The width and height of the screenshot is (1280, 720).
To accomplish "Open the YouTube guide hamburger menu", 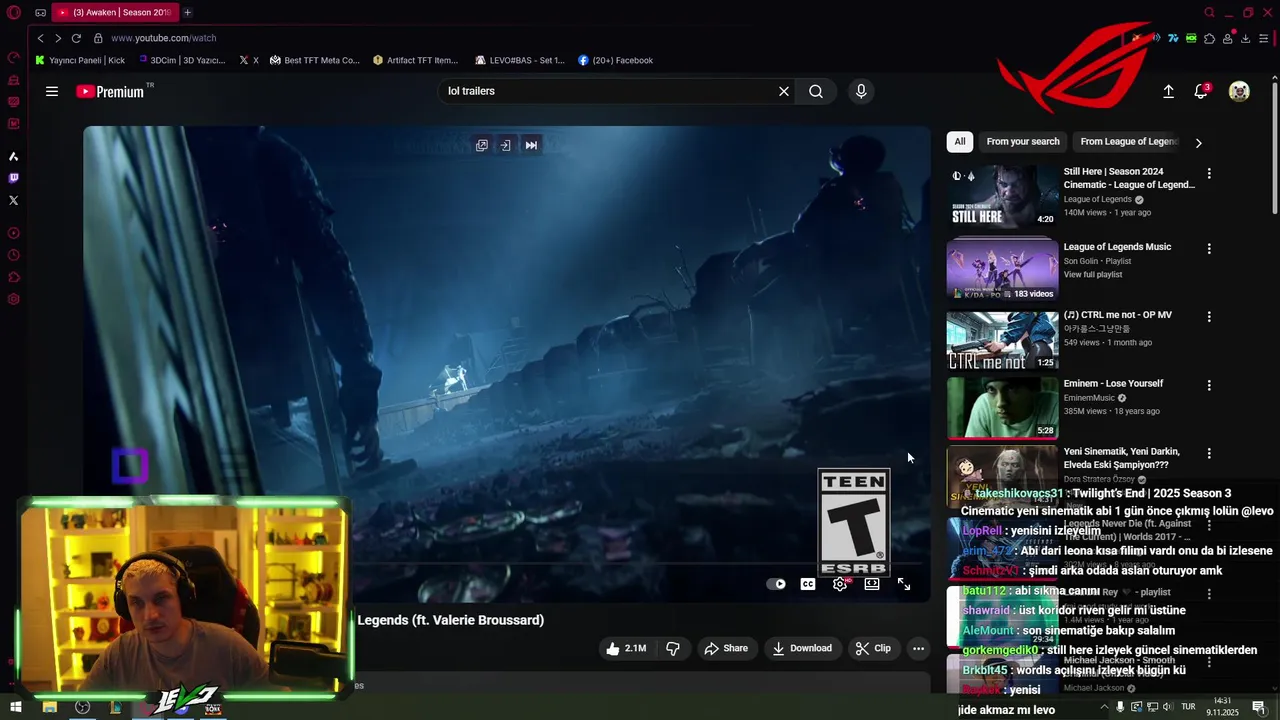I will (52, 91).
